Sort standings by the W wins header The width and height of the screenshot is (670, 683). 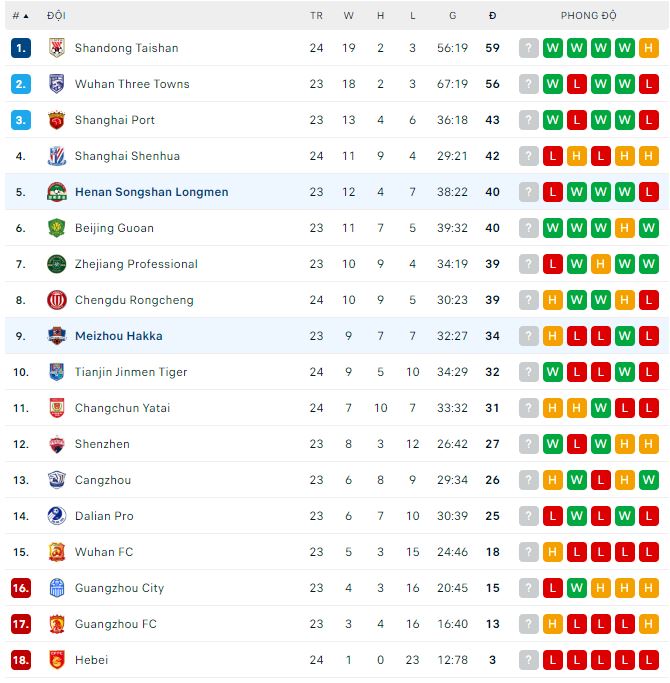click(x=349, y=16)
